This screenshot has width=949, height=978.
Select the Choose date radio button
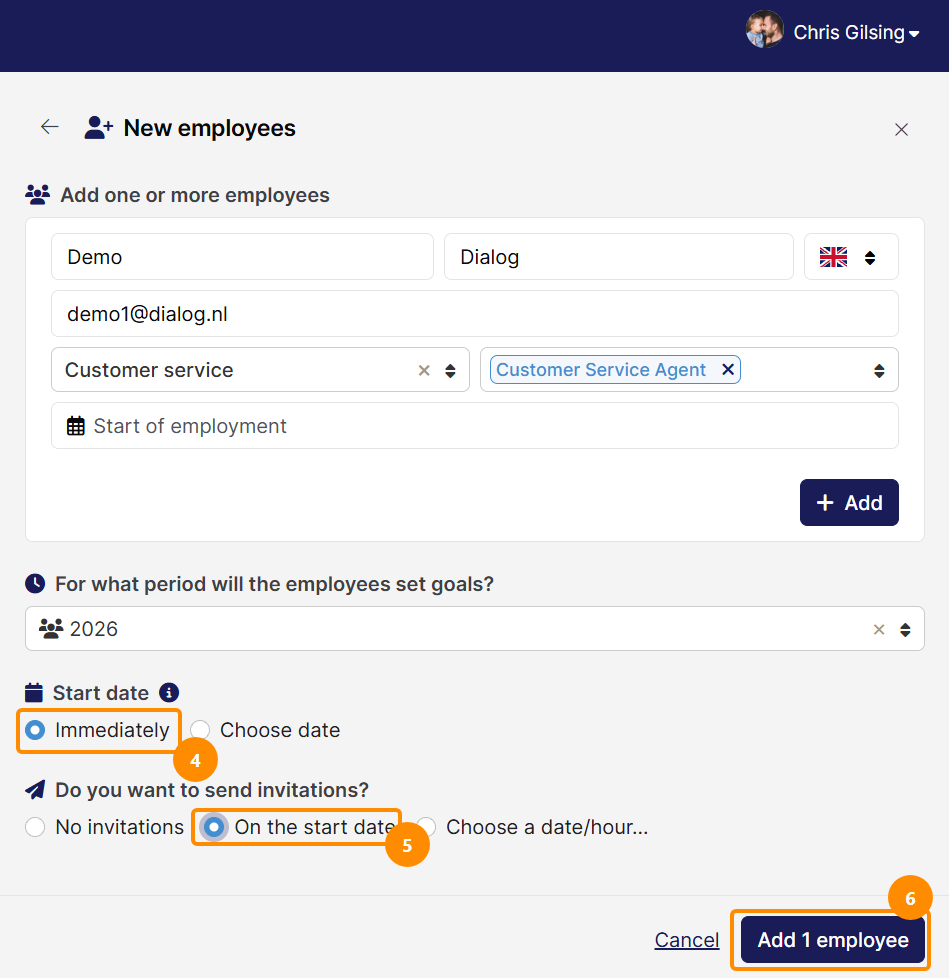coord(200,730)
